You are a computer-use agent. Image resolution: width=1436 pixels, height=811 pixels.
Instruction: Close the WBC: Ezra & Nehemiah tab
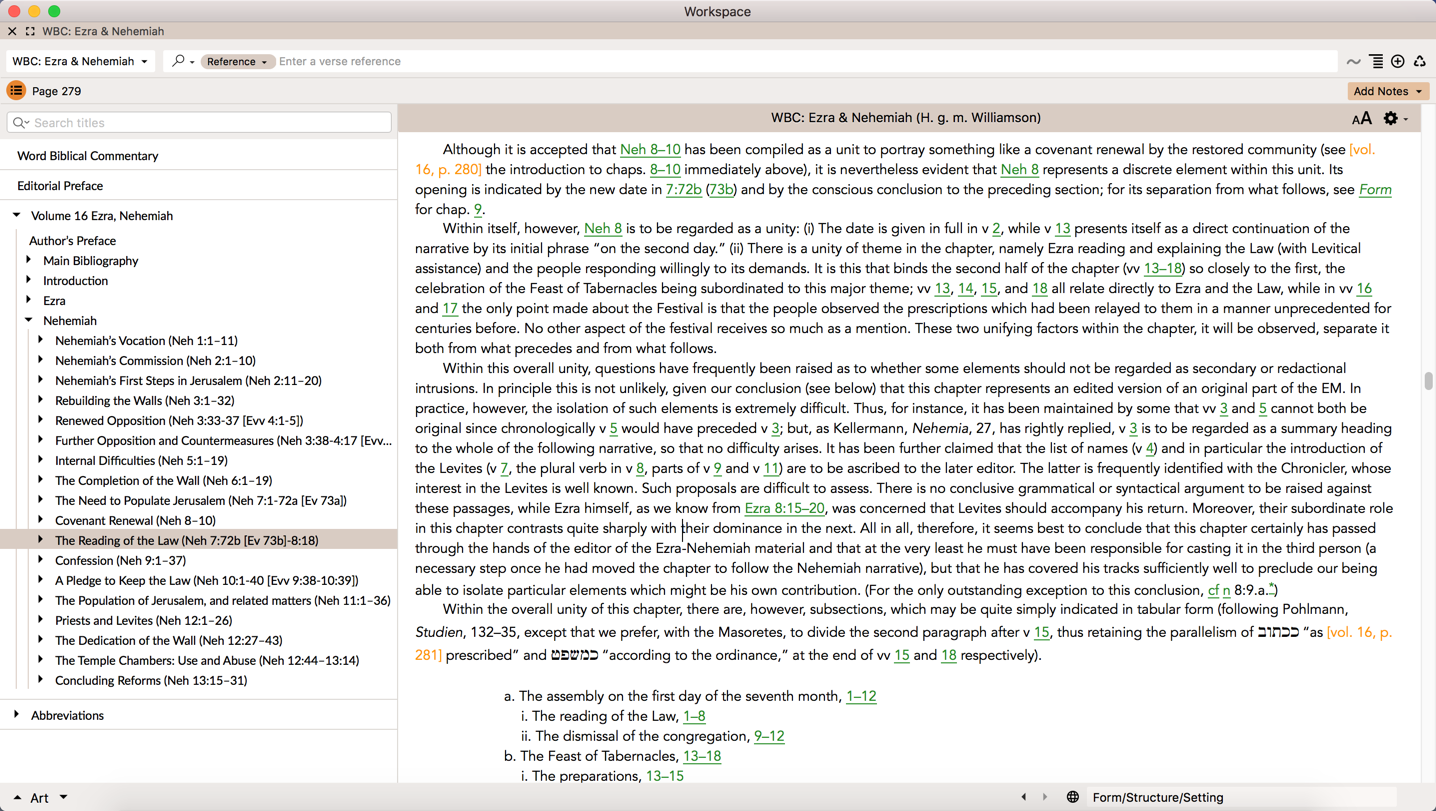coord(12,31)
